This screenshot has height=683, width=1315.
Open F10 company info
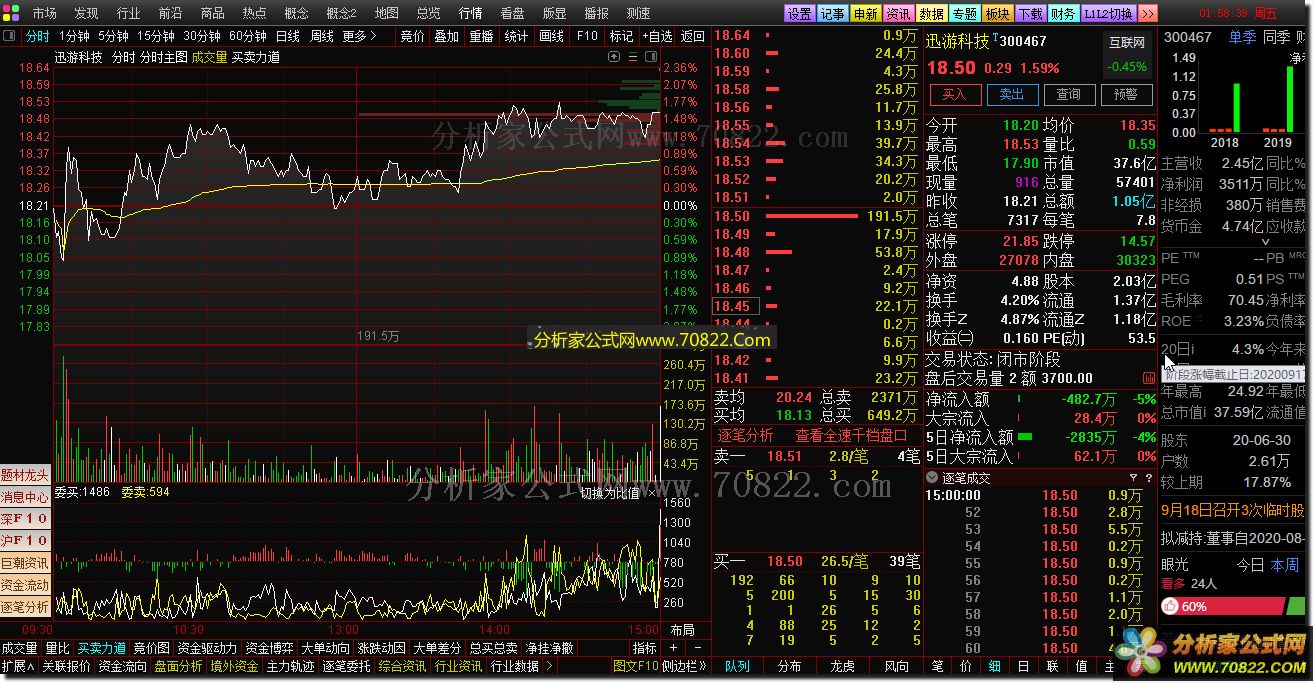[587, 36]
